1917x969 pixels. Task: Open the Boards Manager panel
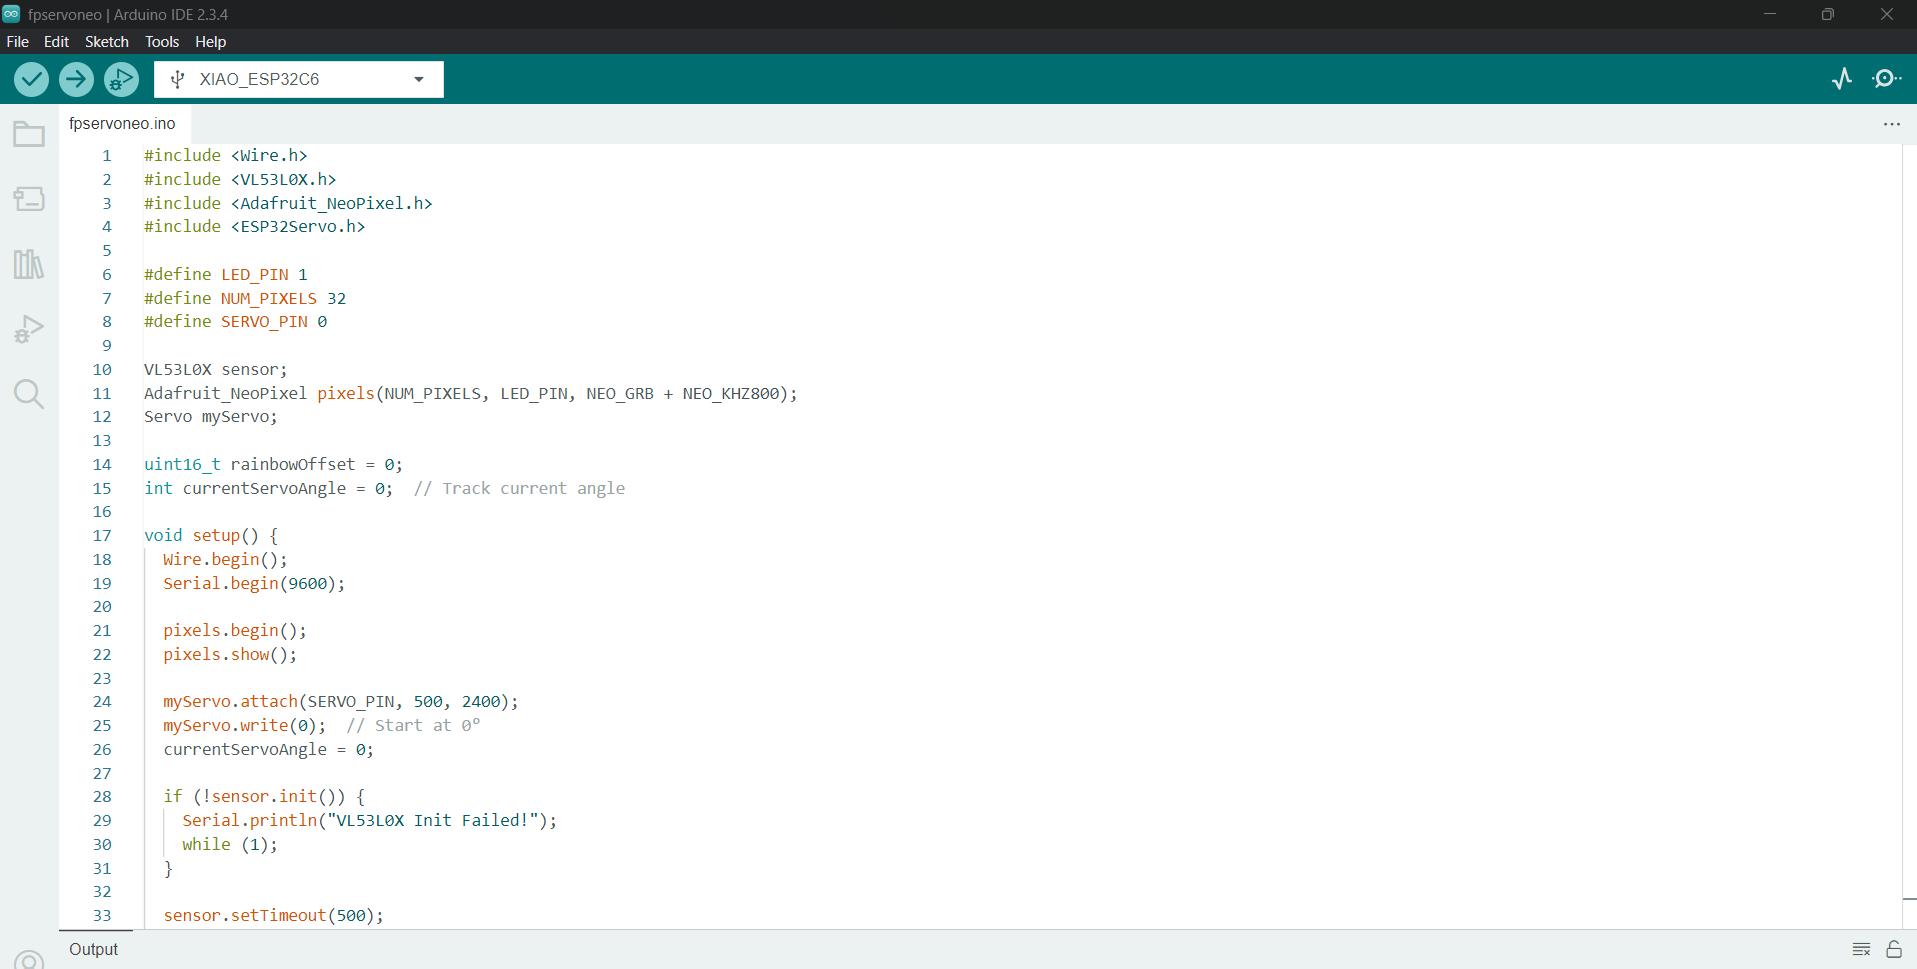click(29, 199)
